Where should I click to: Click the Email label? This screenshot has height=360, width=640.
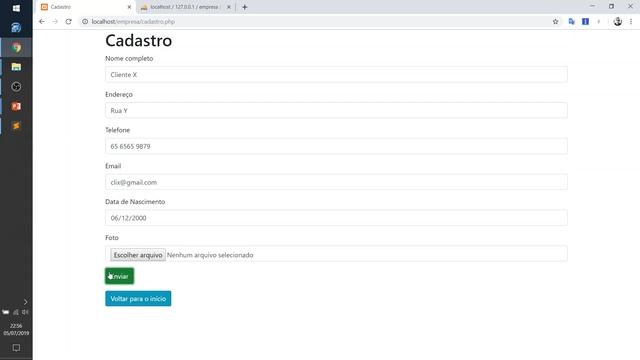tap(113, 166)
